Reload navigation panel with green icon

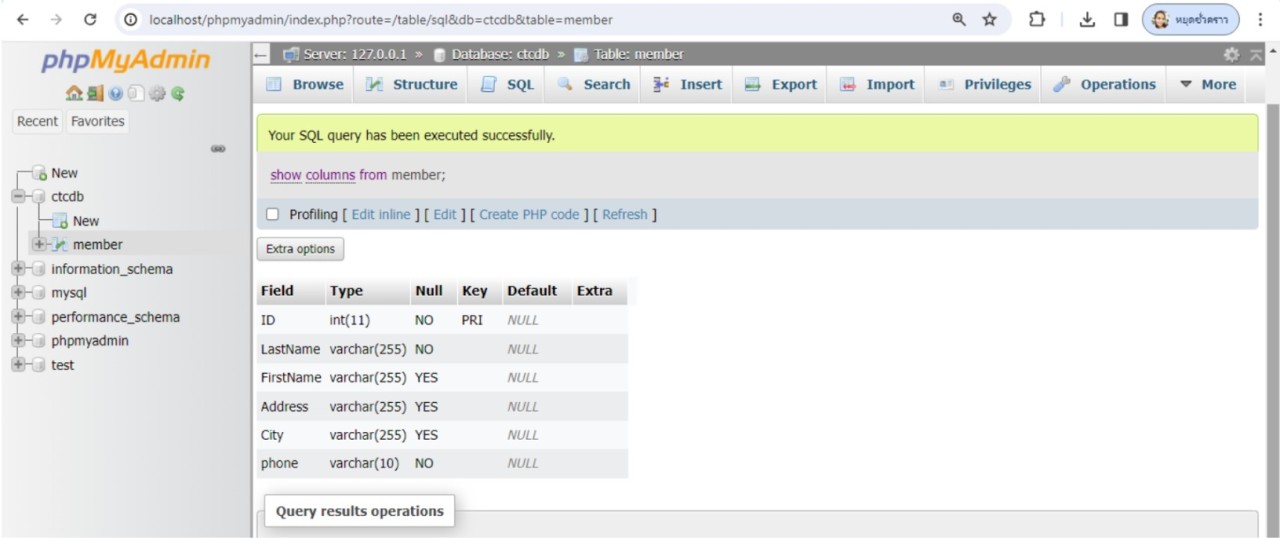click(178, 94)
